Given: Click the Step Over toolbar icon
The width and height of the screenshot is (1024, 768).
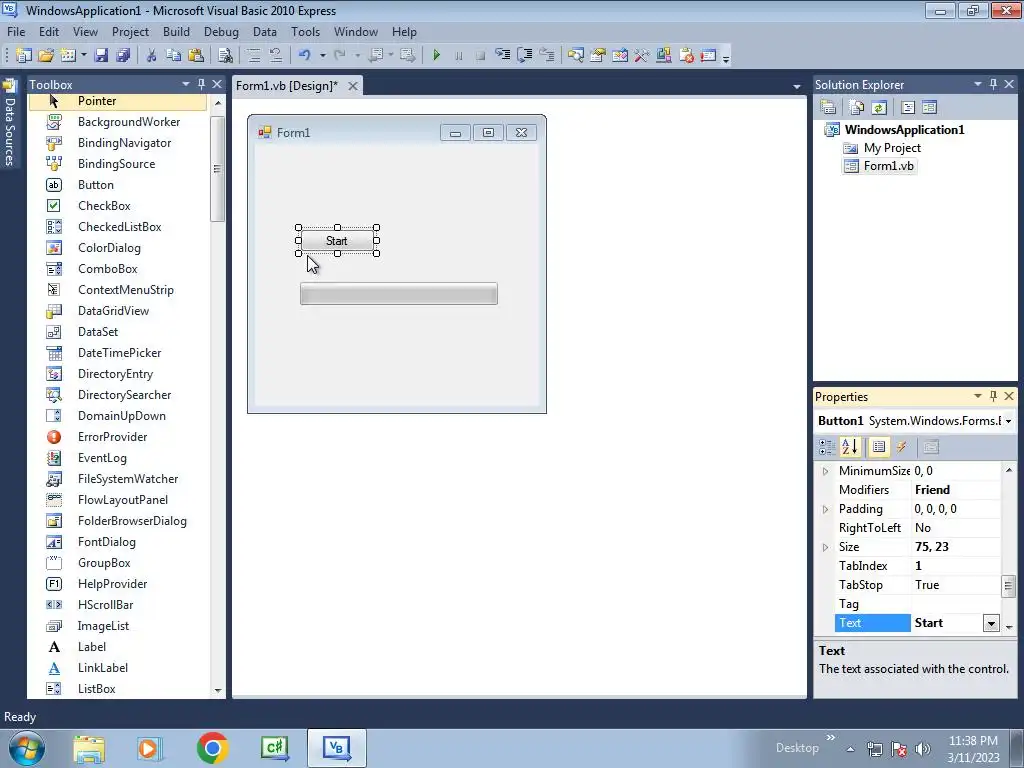Looking at the screenshot, I should tap(524, 56).
